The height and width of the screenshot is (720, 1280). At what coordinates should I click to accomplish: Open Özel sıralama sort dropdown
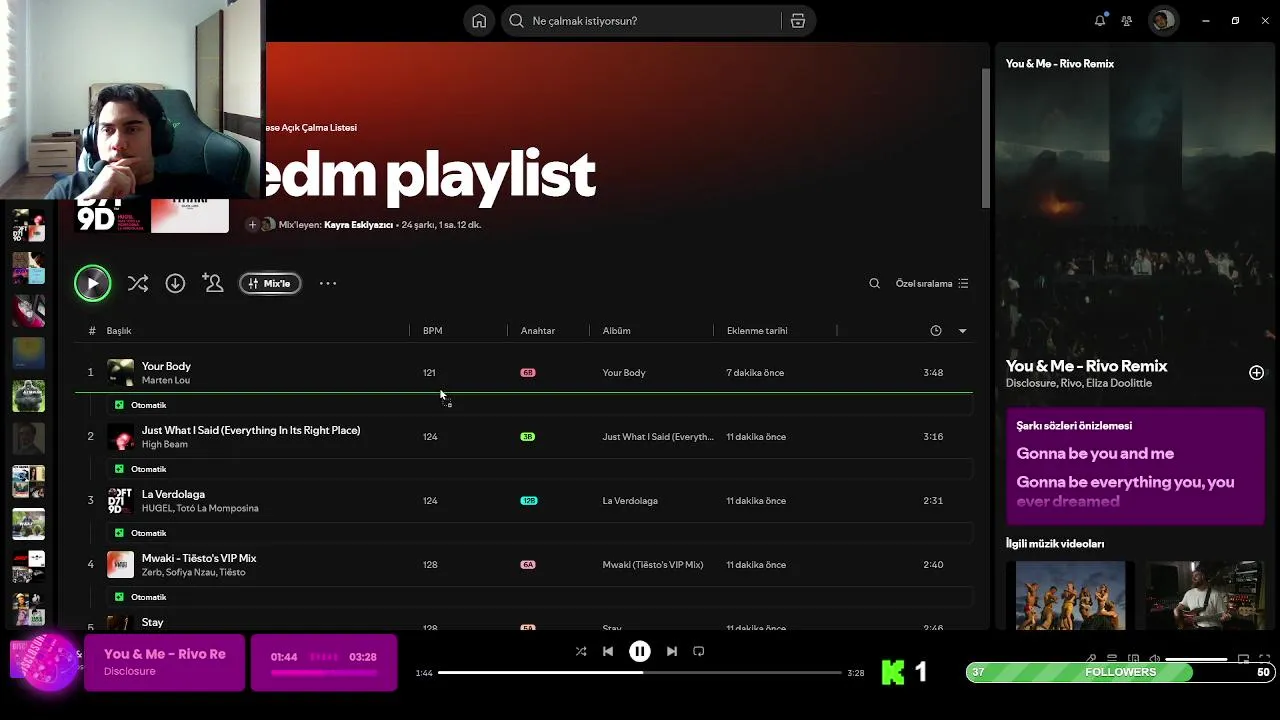(x=932, y=284)
